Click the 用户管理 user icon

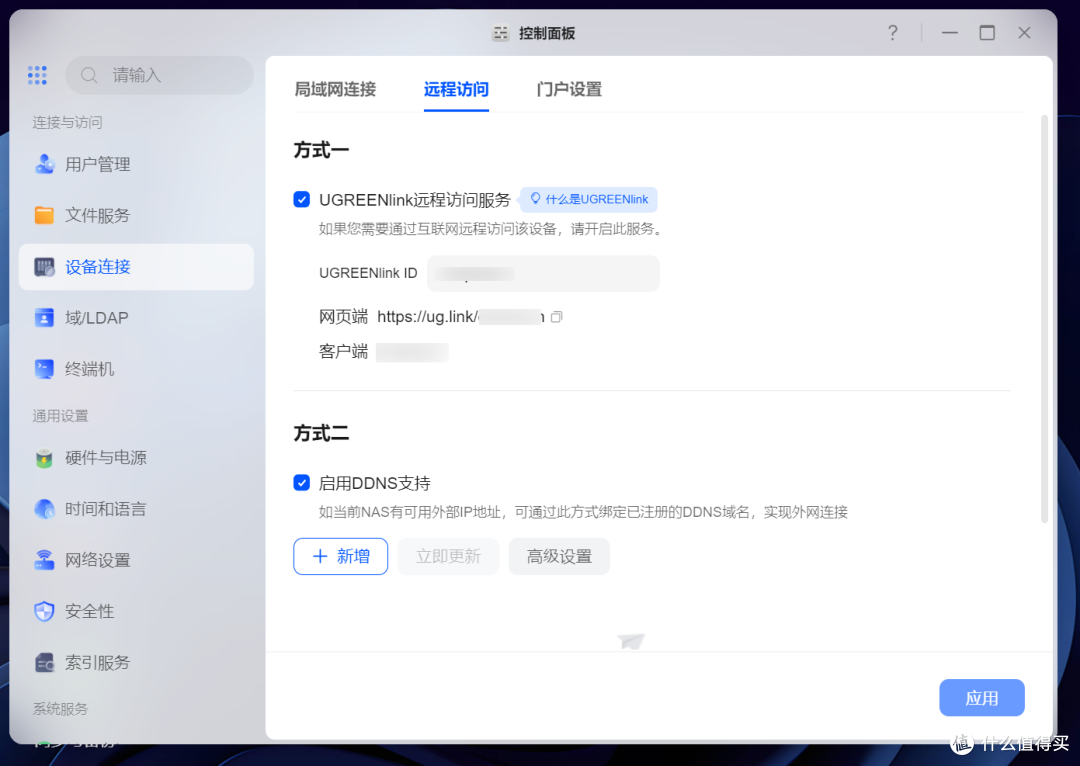point(44,164)
